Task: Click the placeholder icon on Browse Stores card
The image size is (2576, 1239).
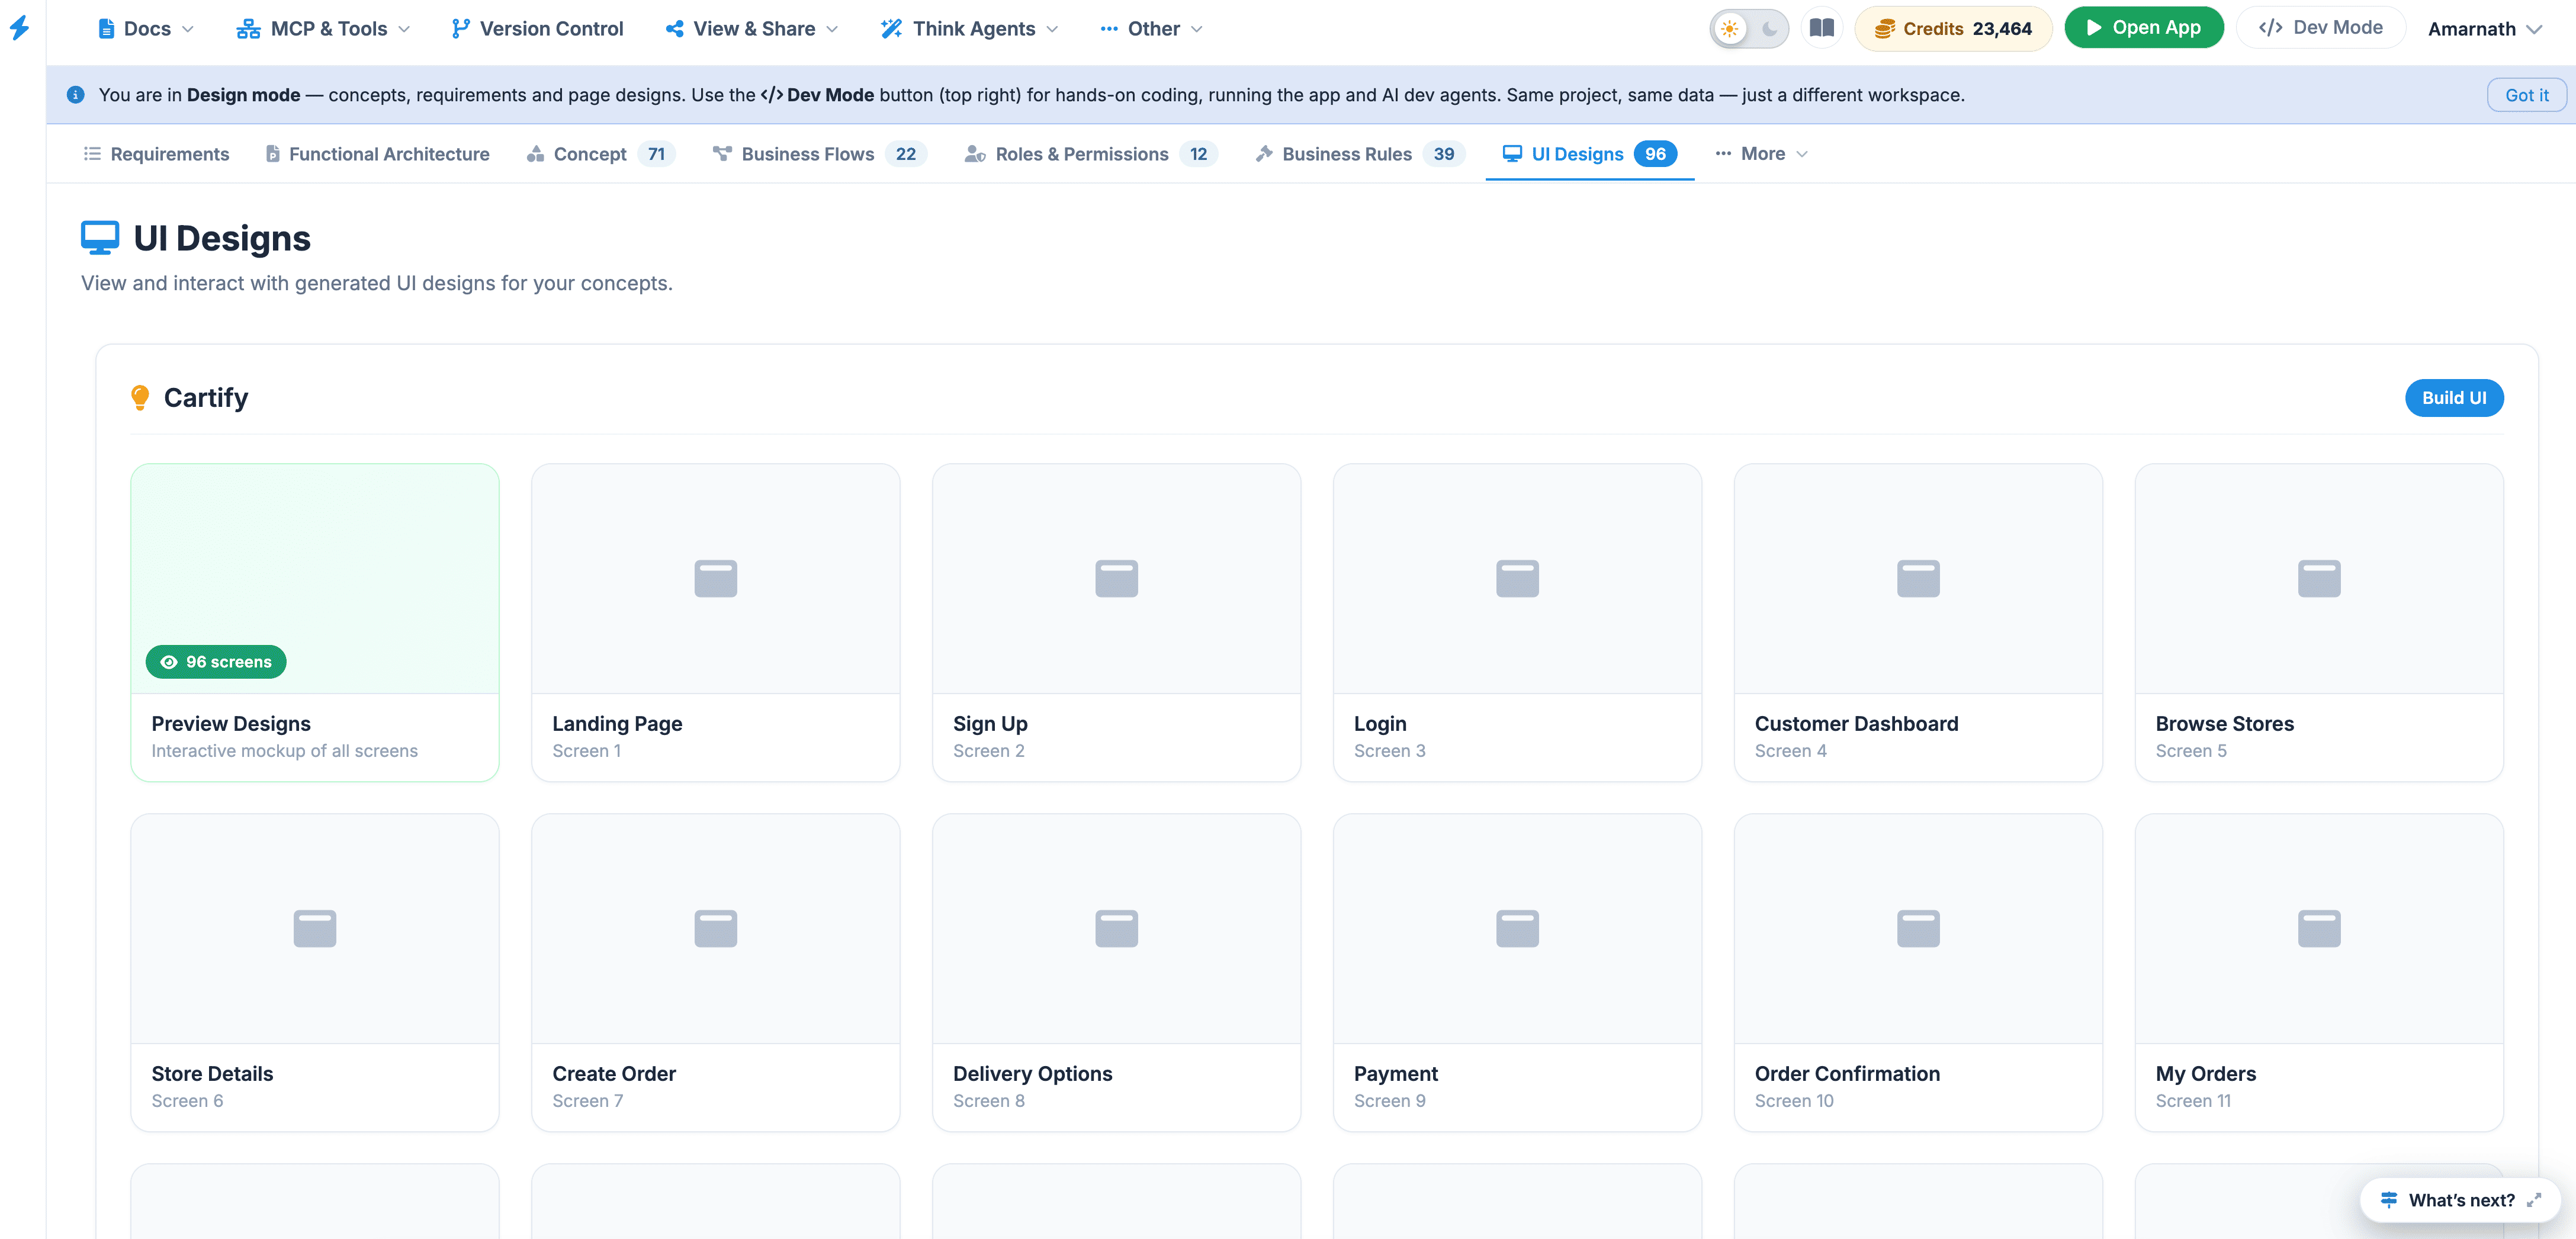Action: pos(2320,578)
